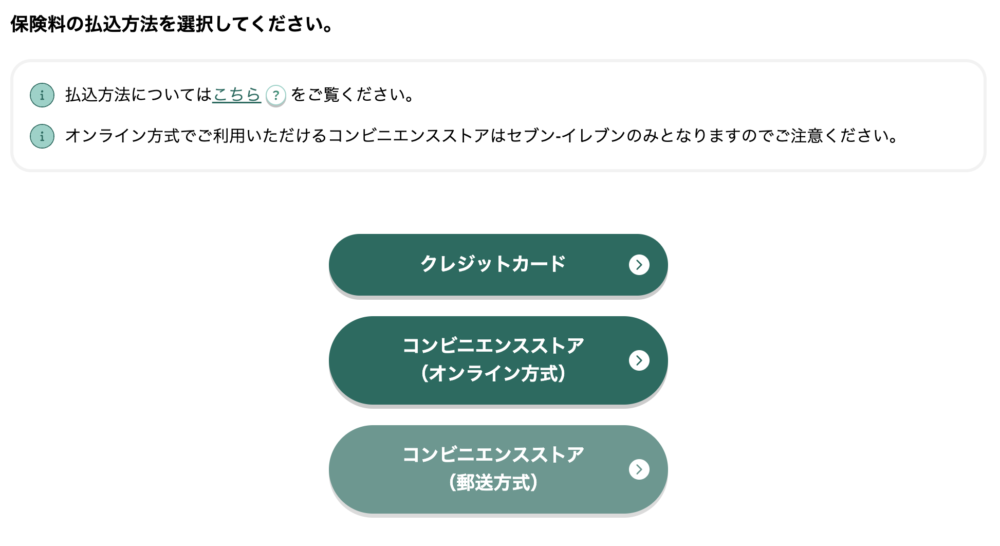Click info icon beside 払込方法については
1000x546 pixels.
tap(42, 95)
